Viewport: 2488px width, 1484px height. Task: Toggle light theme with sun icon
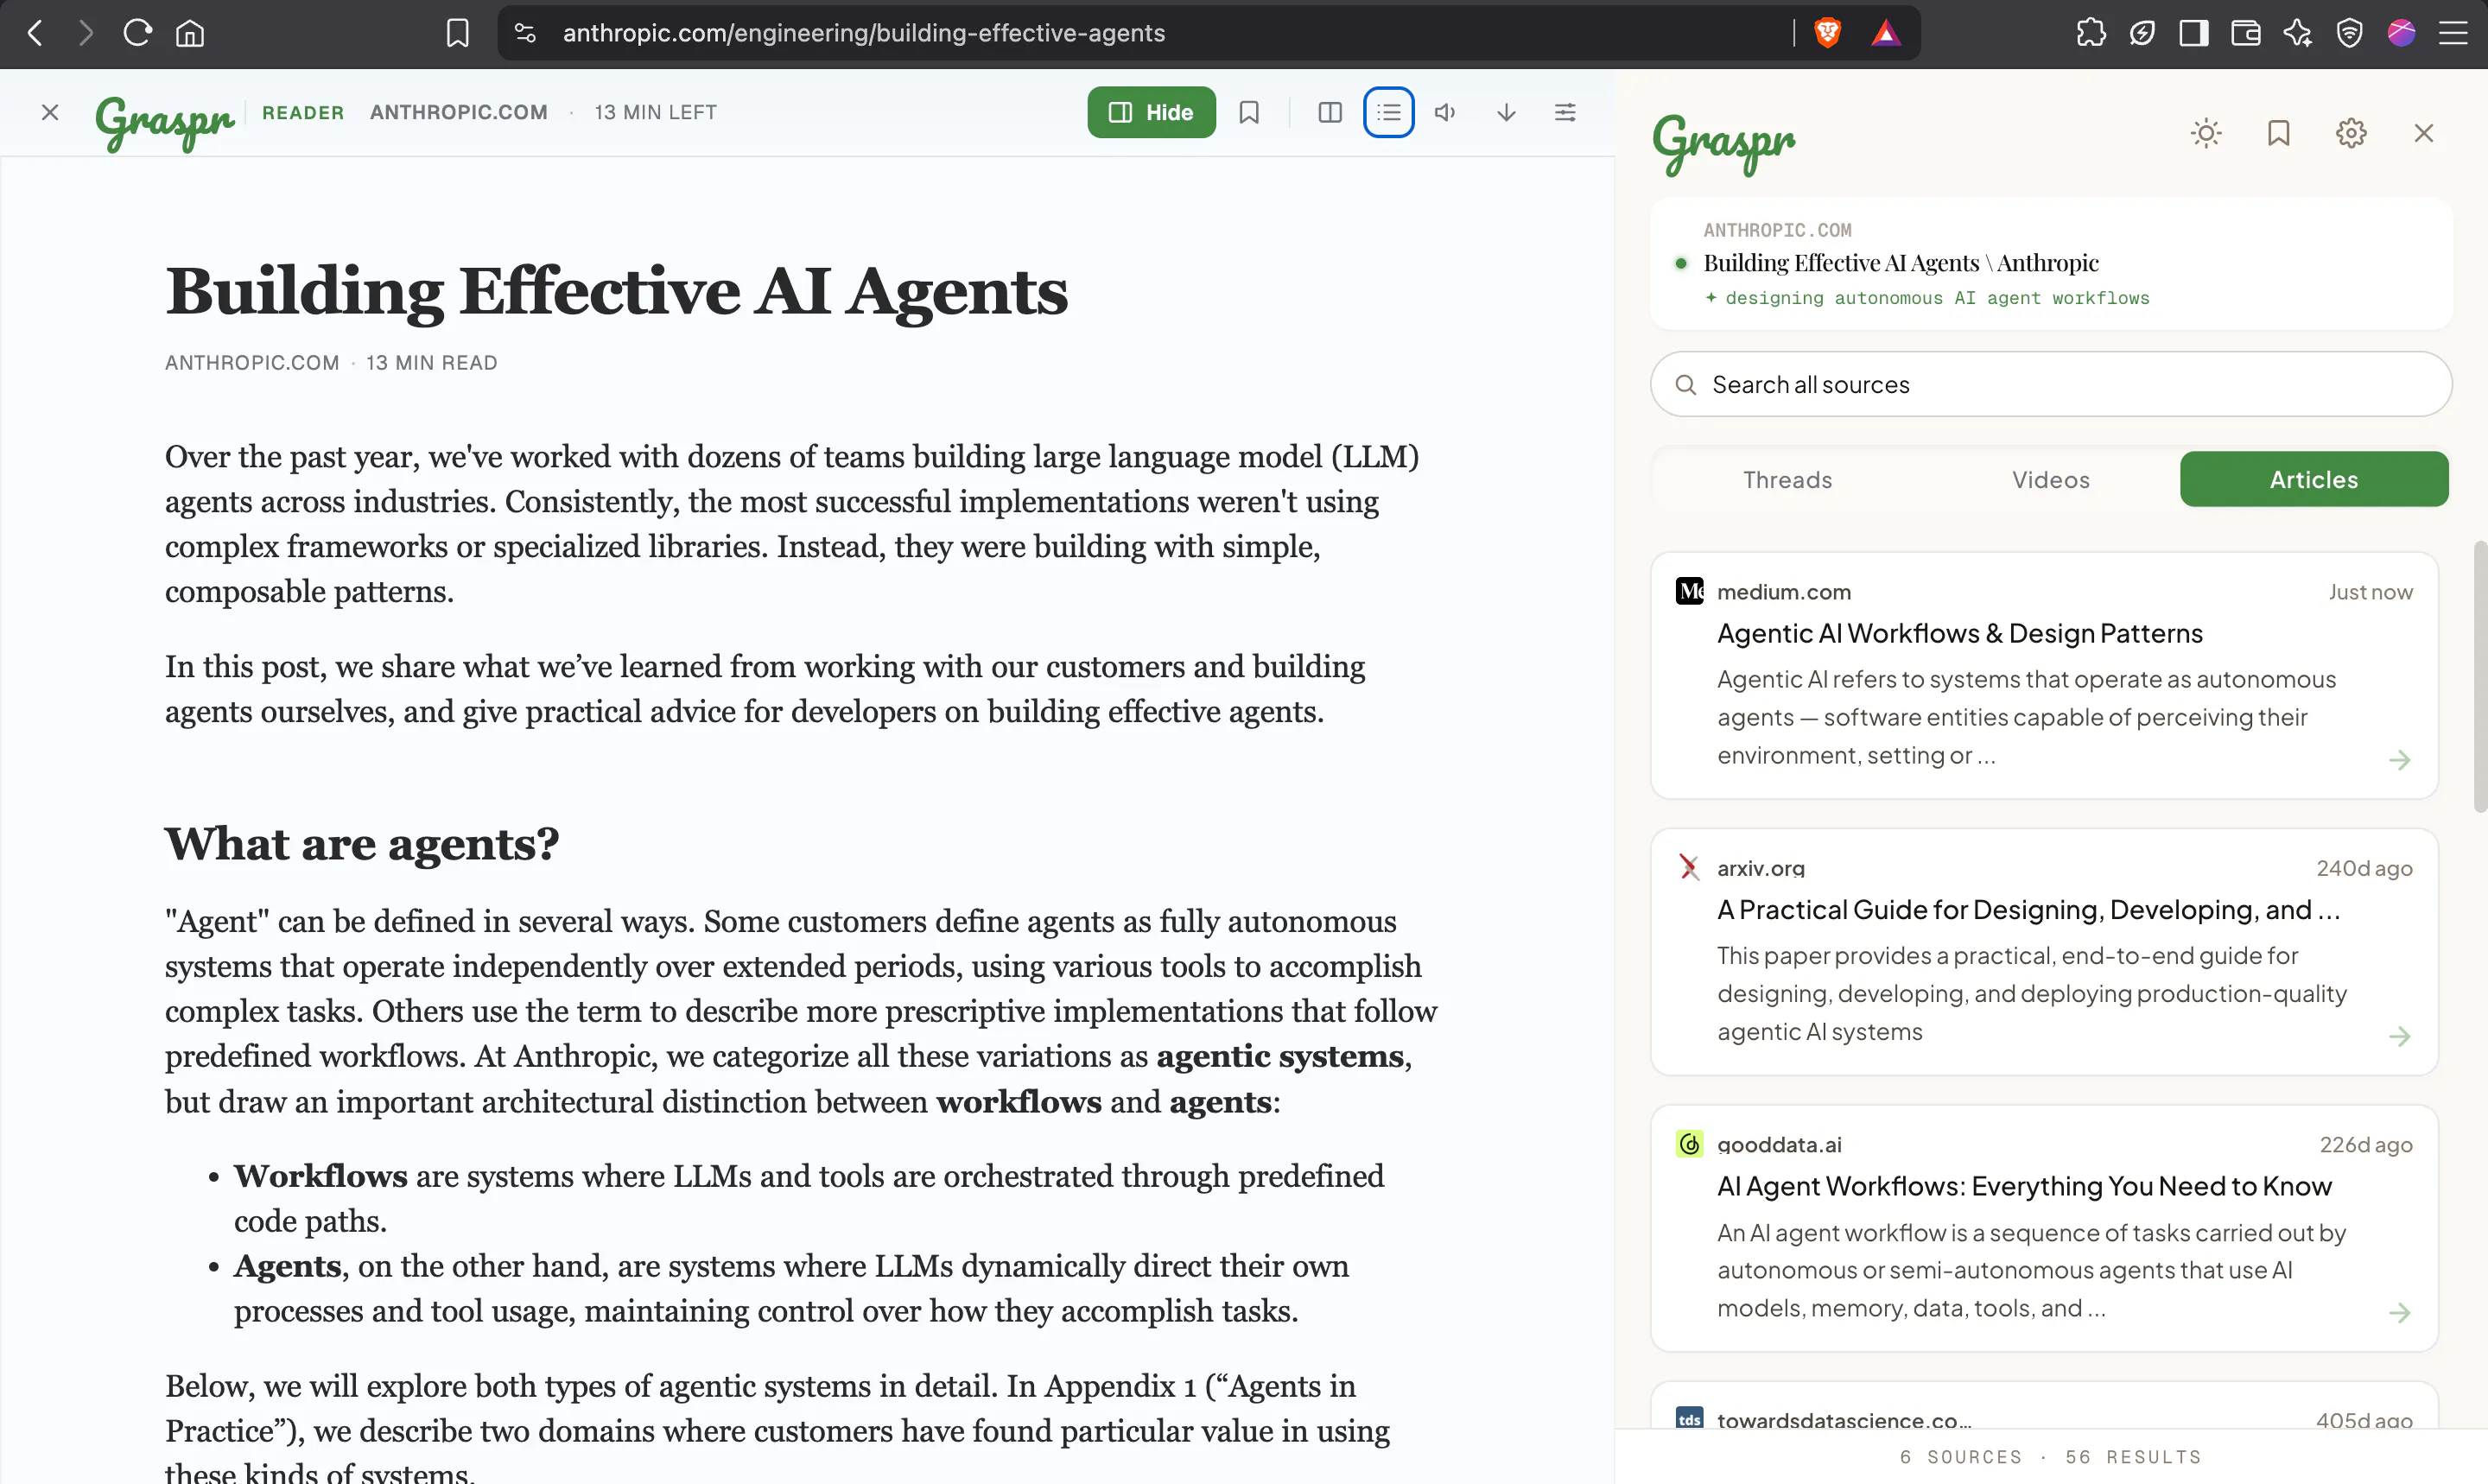tap(2206, 133)
